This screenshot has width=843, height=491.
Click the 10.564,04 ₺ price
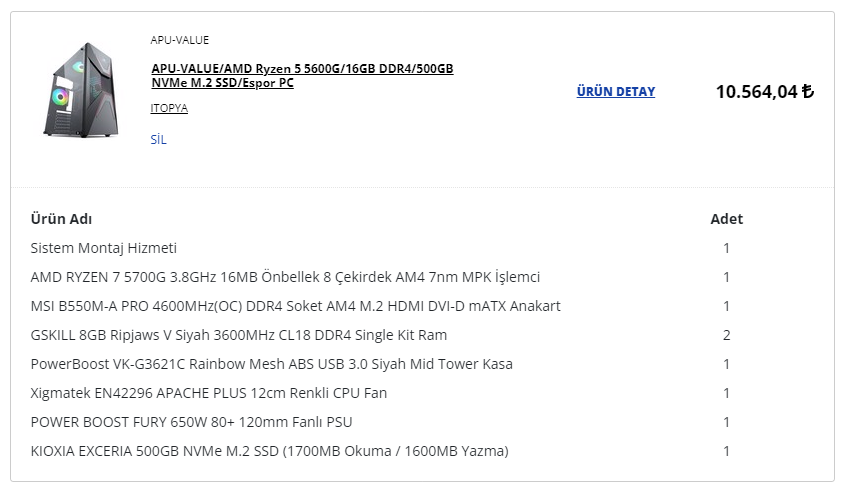pos(764,92)
